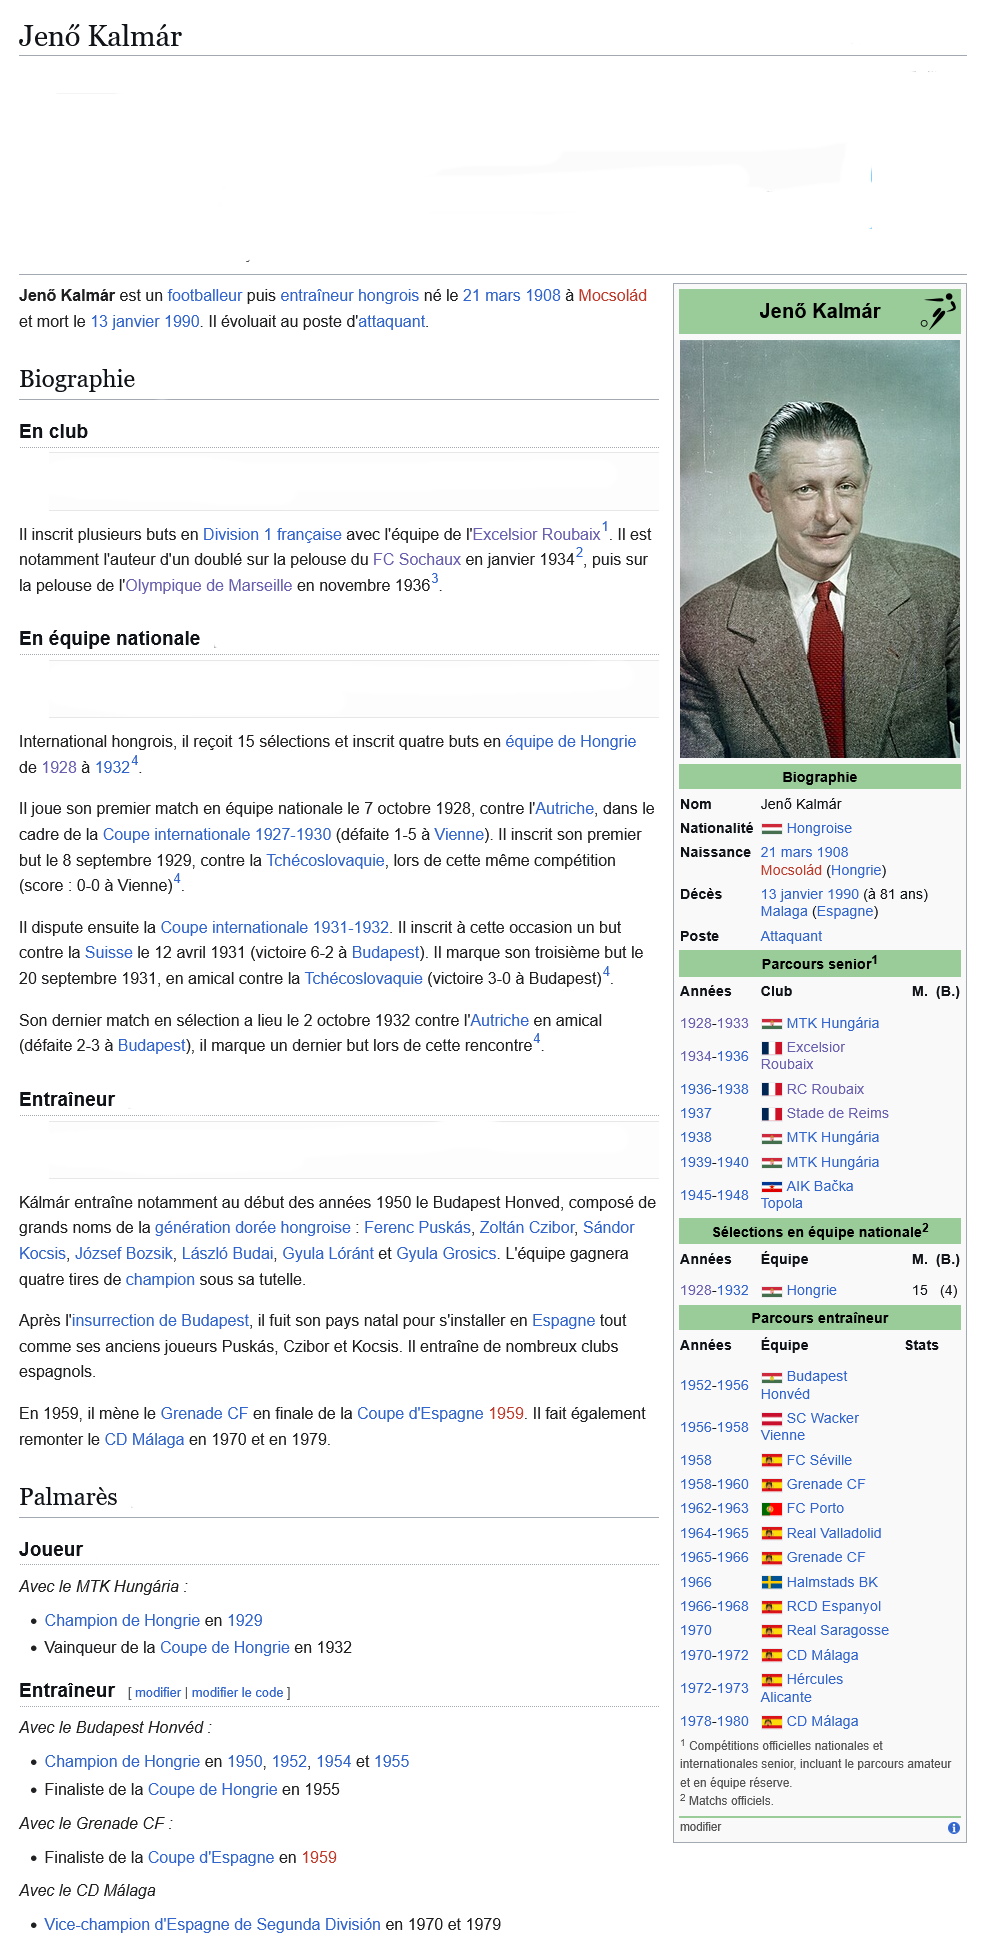Open the Olympique de Marseille link
The height and width of the screenshot is (1946, 991).
(209, 585)
